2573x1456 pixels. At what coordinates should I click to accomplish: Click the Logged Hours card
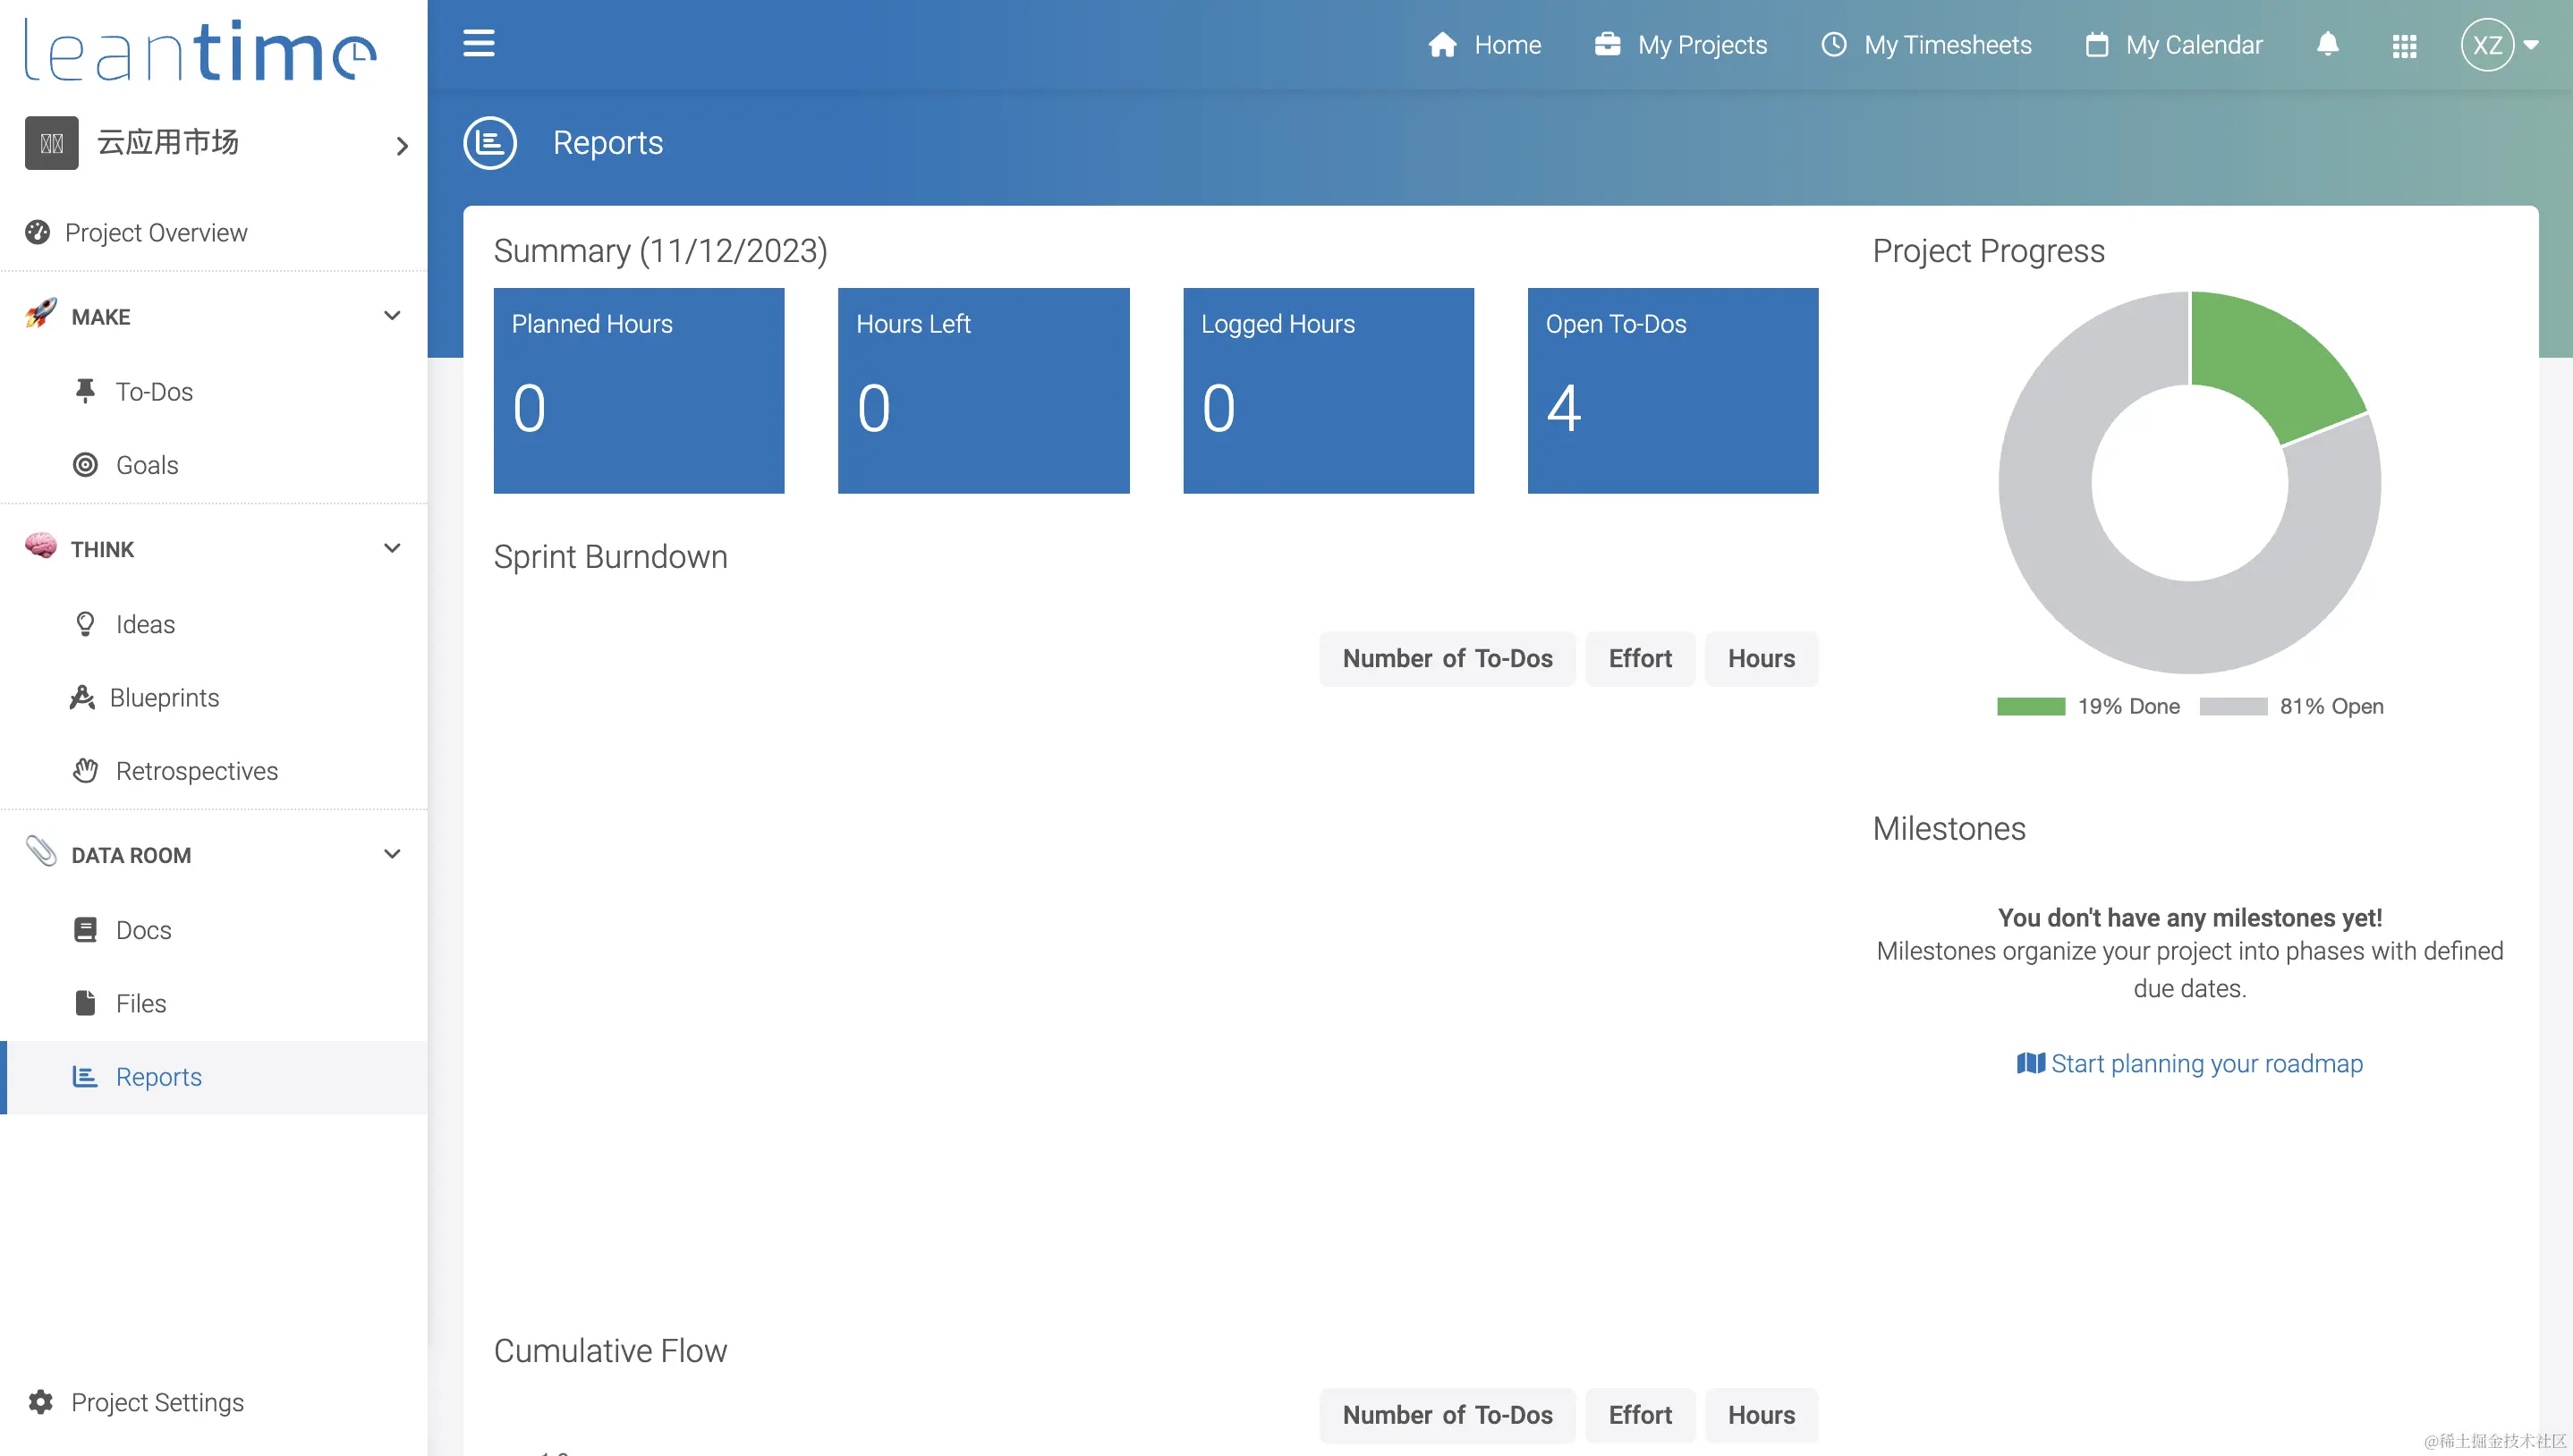point(1328,390)
